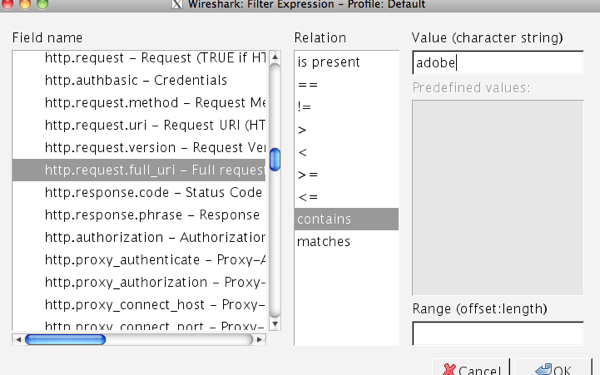This screenshot has height=375, width=600.
Task: Choose the '!=' relation
Action: pos(346,107)
